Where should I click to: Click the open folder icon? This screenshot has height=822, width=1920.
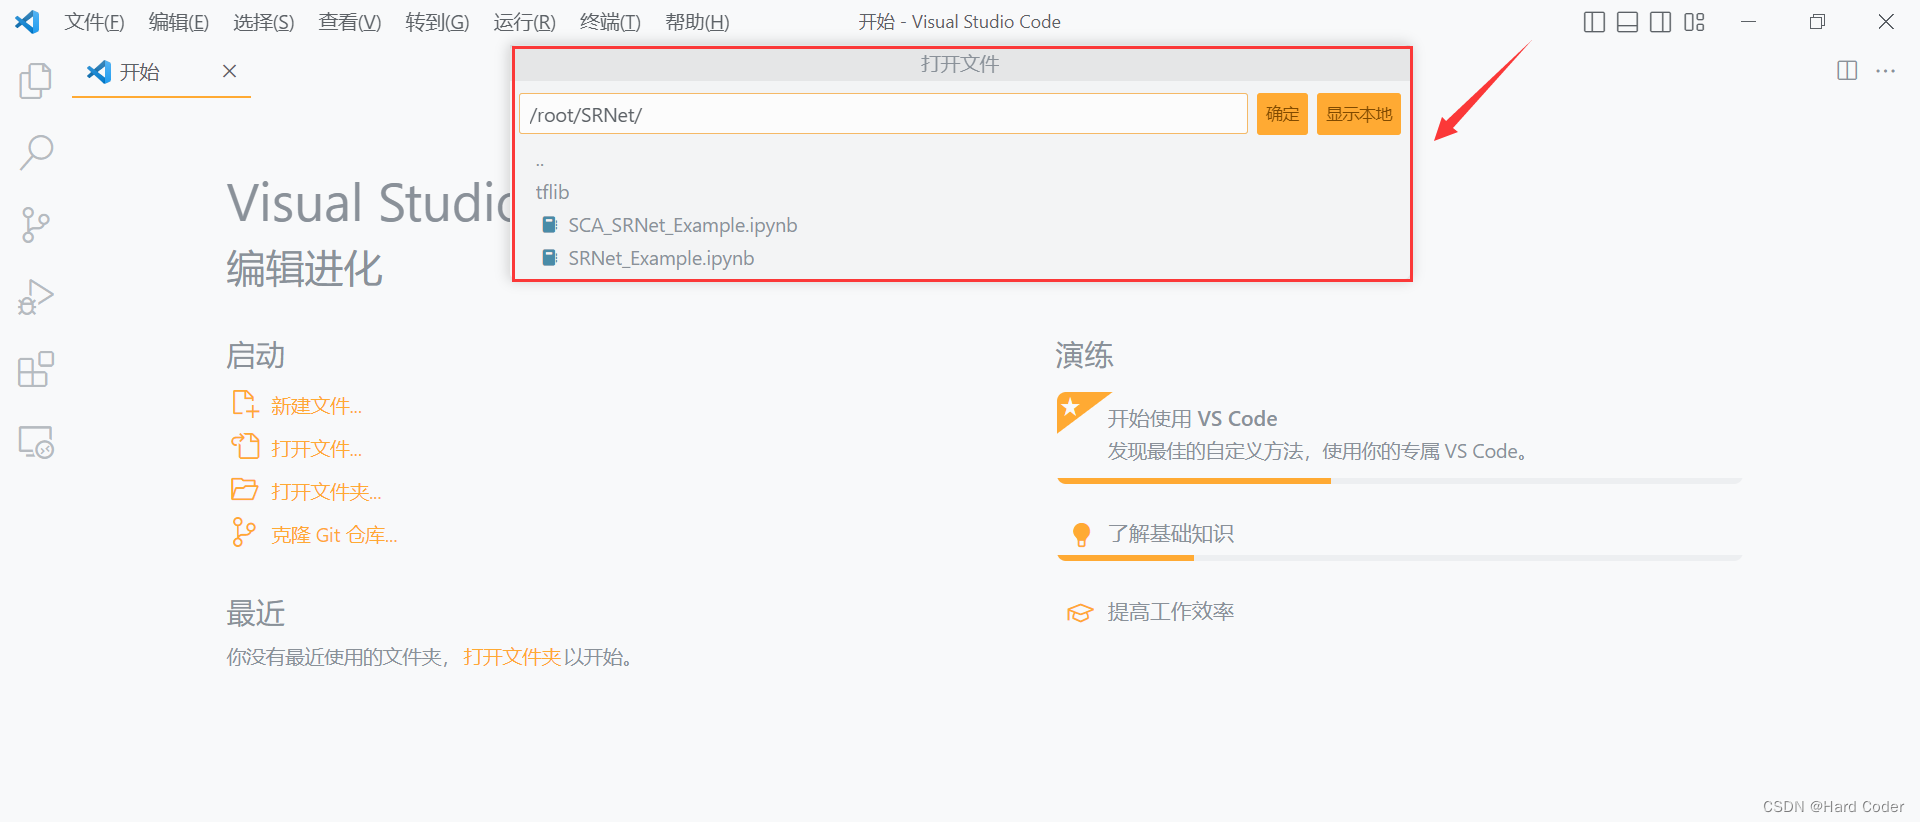pos(245,489)
